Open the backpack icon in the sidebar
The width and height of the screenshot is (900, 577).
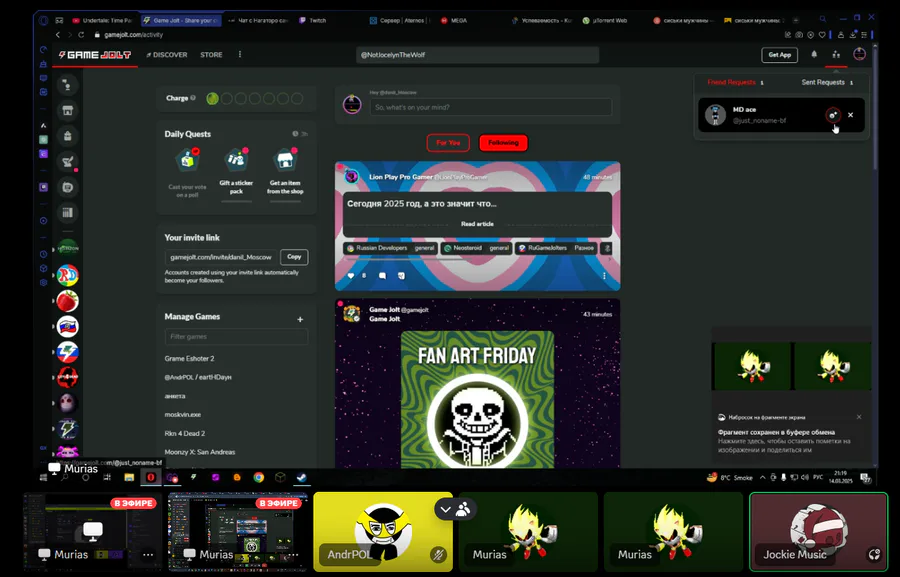(68, 136)
